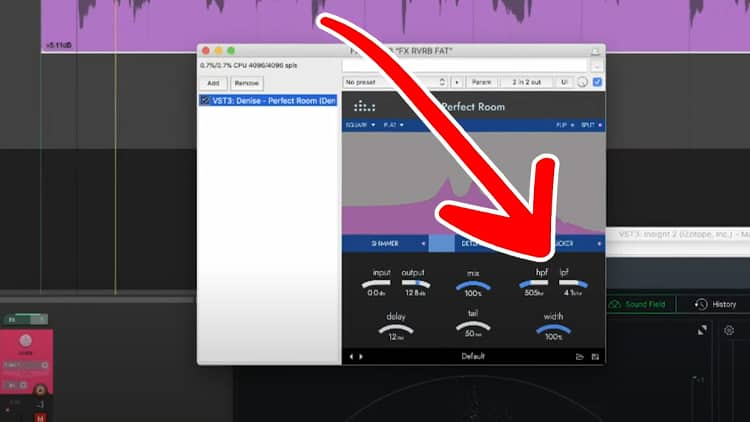
Task: Click the light blue block next to SHIMMER
Action: tap(441, 244)
